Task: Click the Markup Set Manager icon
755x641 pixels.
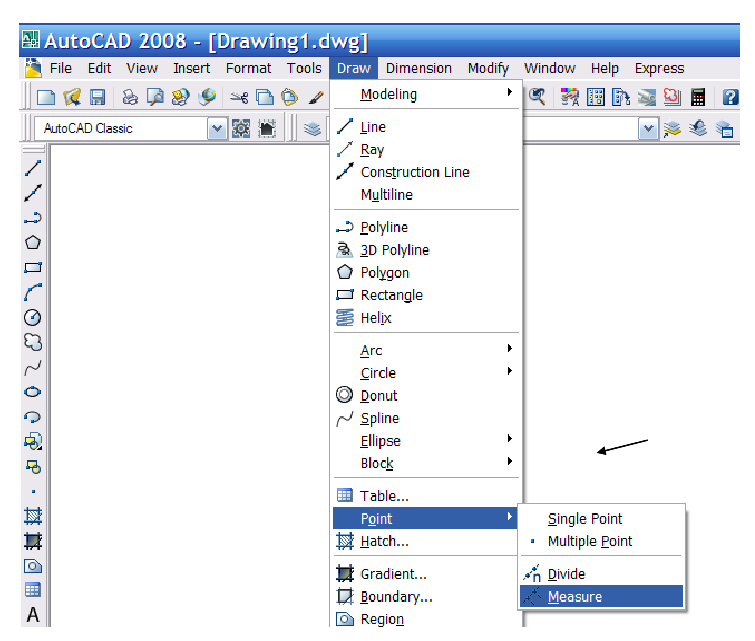Action: point(672,97)
